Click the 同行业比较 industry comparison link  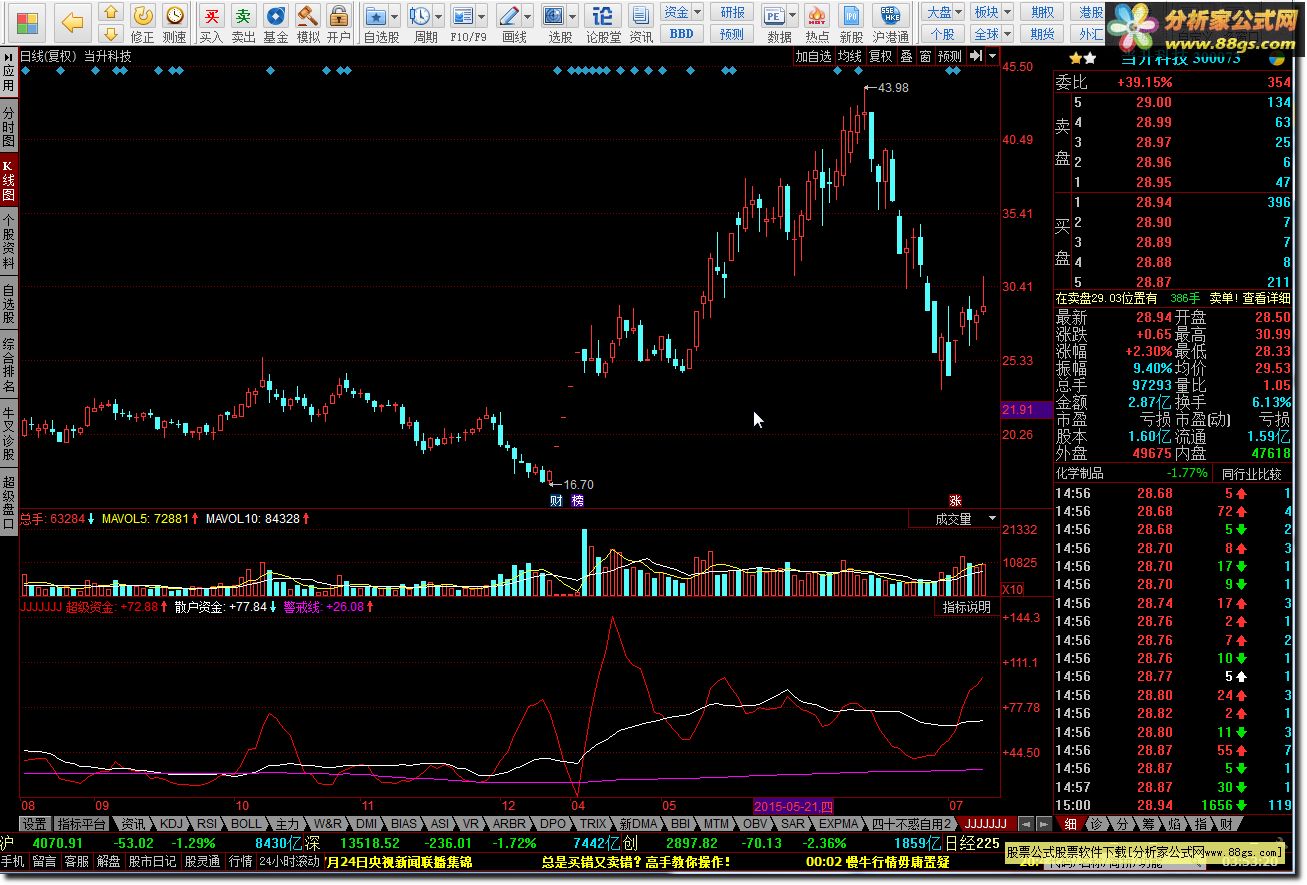coord(1251,473)
